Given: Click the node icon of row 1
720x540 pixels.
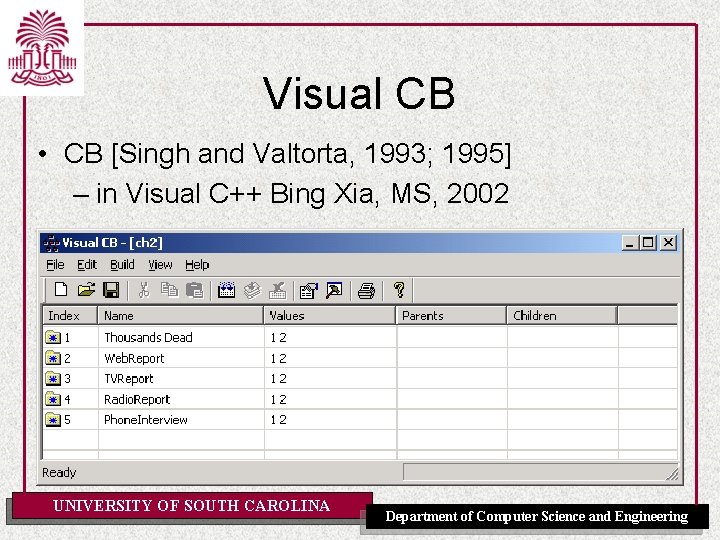Looking at the screenshot, I should click(53, 338).
